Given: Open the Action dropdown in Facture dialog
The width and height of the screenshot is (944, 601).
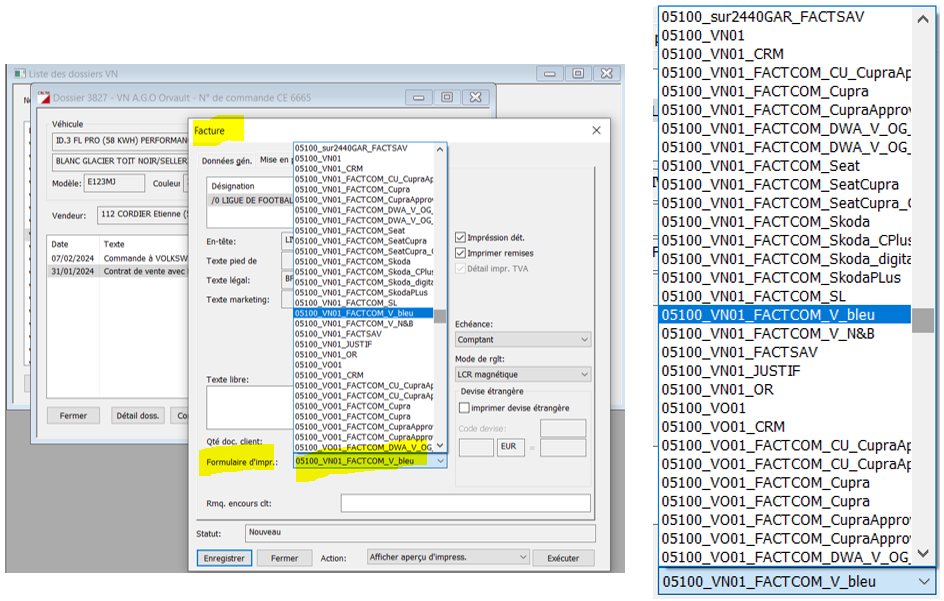Looking at the screenshot, I should tap(448, 558).
